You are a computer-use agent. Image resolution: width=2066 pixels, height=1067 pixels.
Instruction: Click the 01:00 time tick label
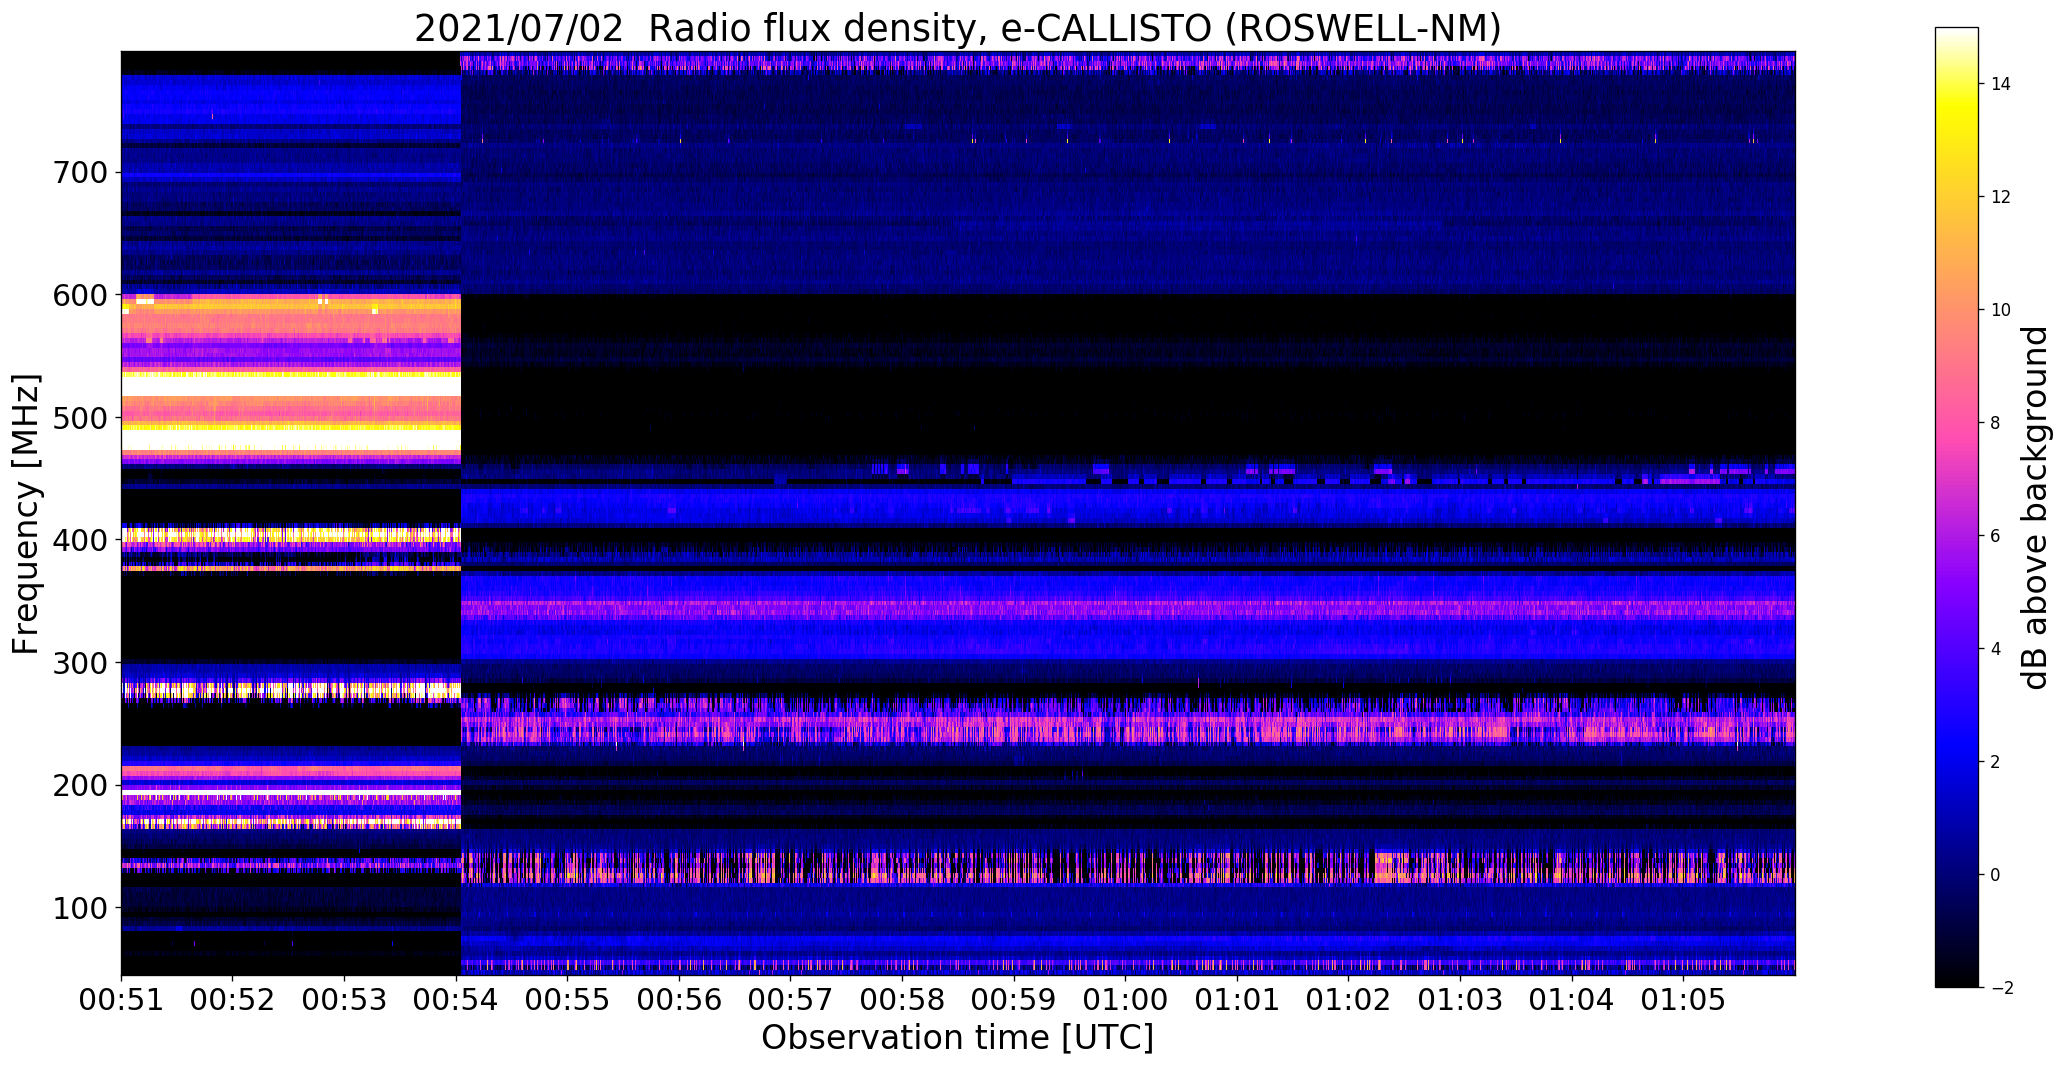pos(1125,998)
